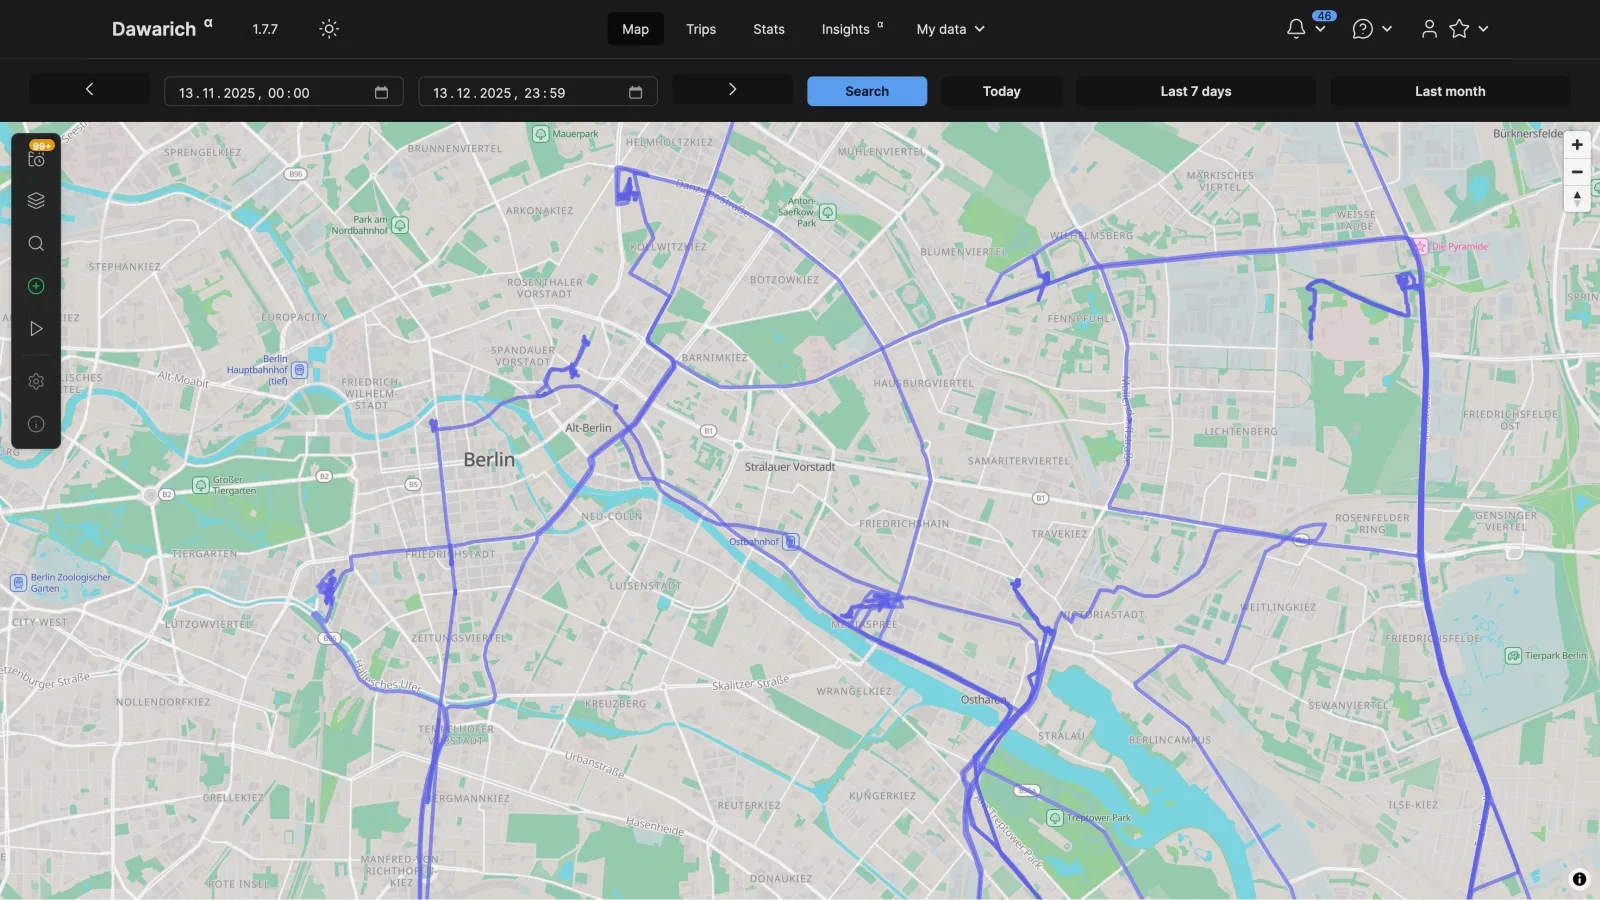Select Last month range
Screen dimensions: 1600x900
1450,91
